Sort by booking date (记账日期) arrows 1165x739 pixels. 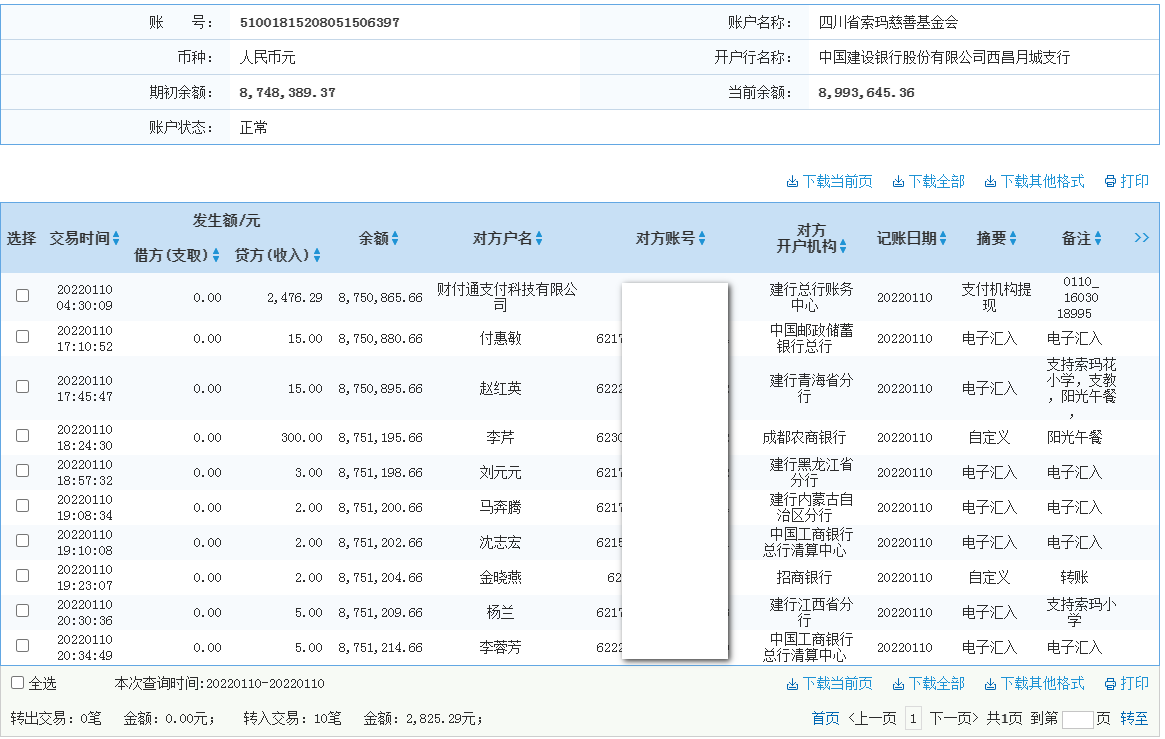(943, 238)
